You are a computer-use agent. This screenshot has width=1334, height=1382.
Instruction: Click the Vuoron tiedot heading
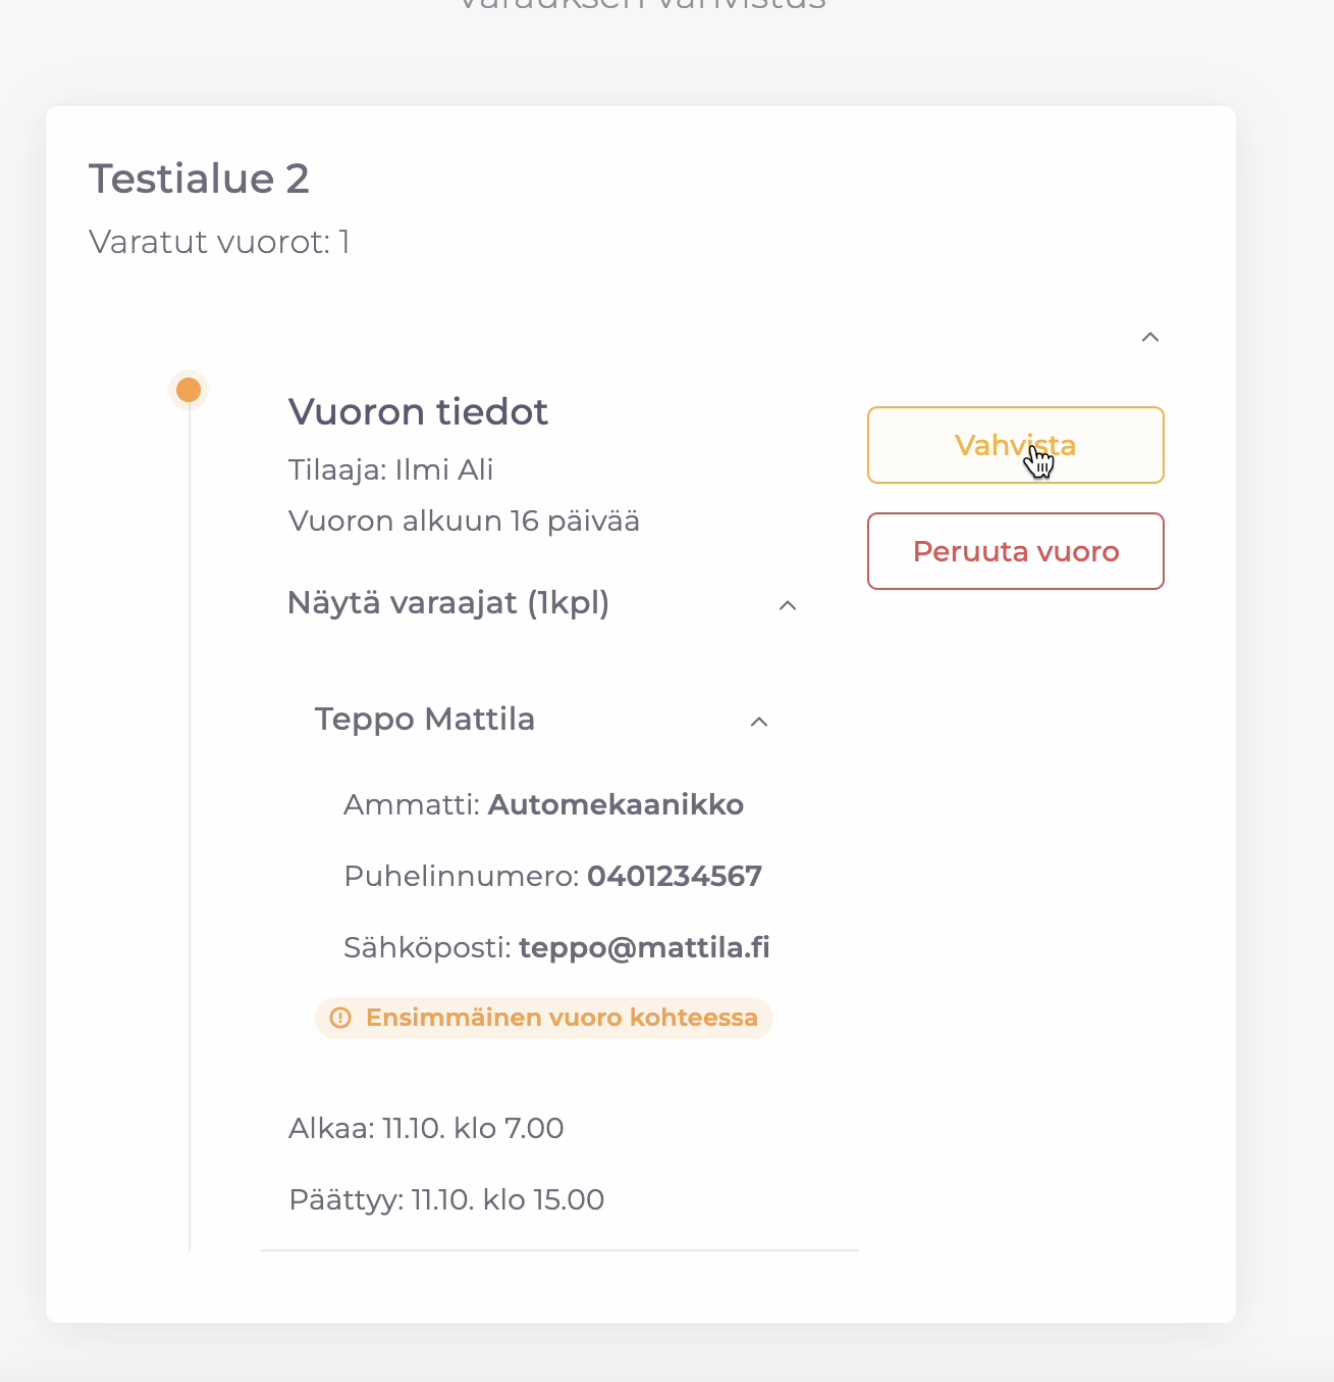point(418,412)
